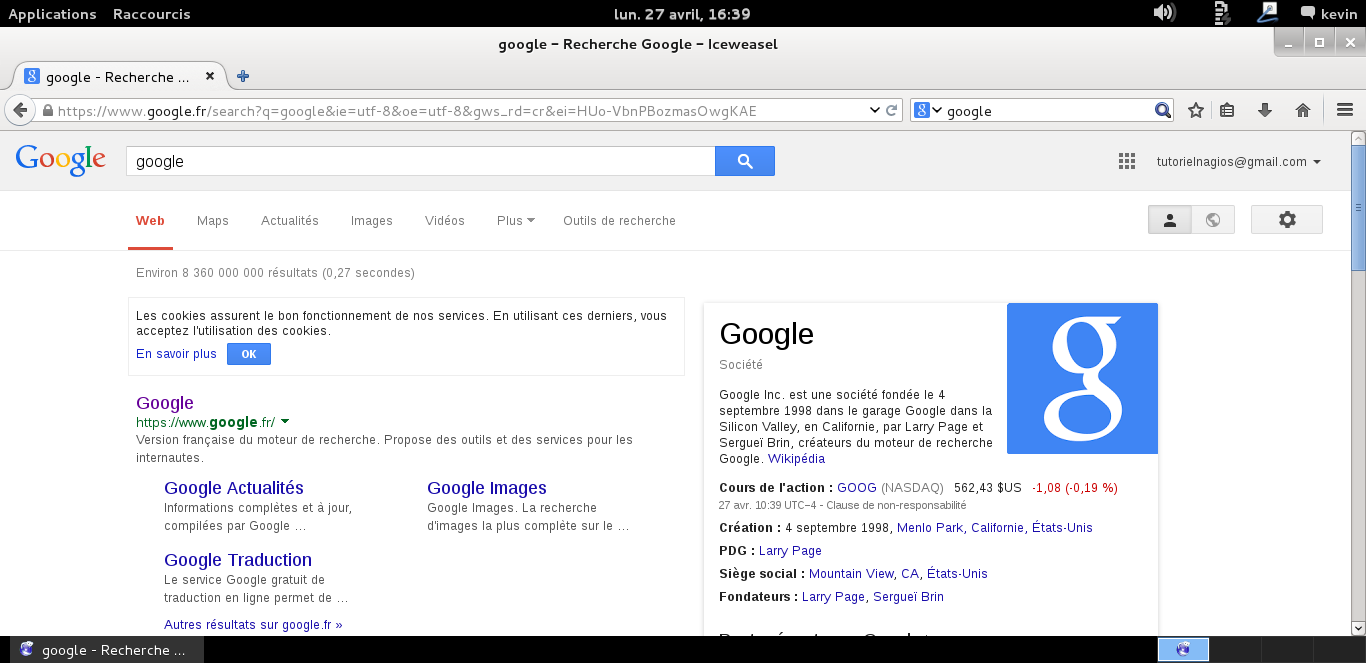Viewport: 1366px width, 663px height.
Task: Click the GOOG stock ticker link
Action: coord(856,488)
